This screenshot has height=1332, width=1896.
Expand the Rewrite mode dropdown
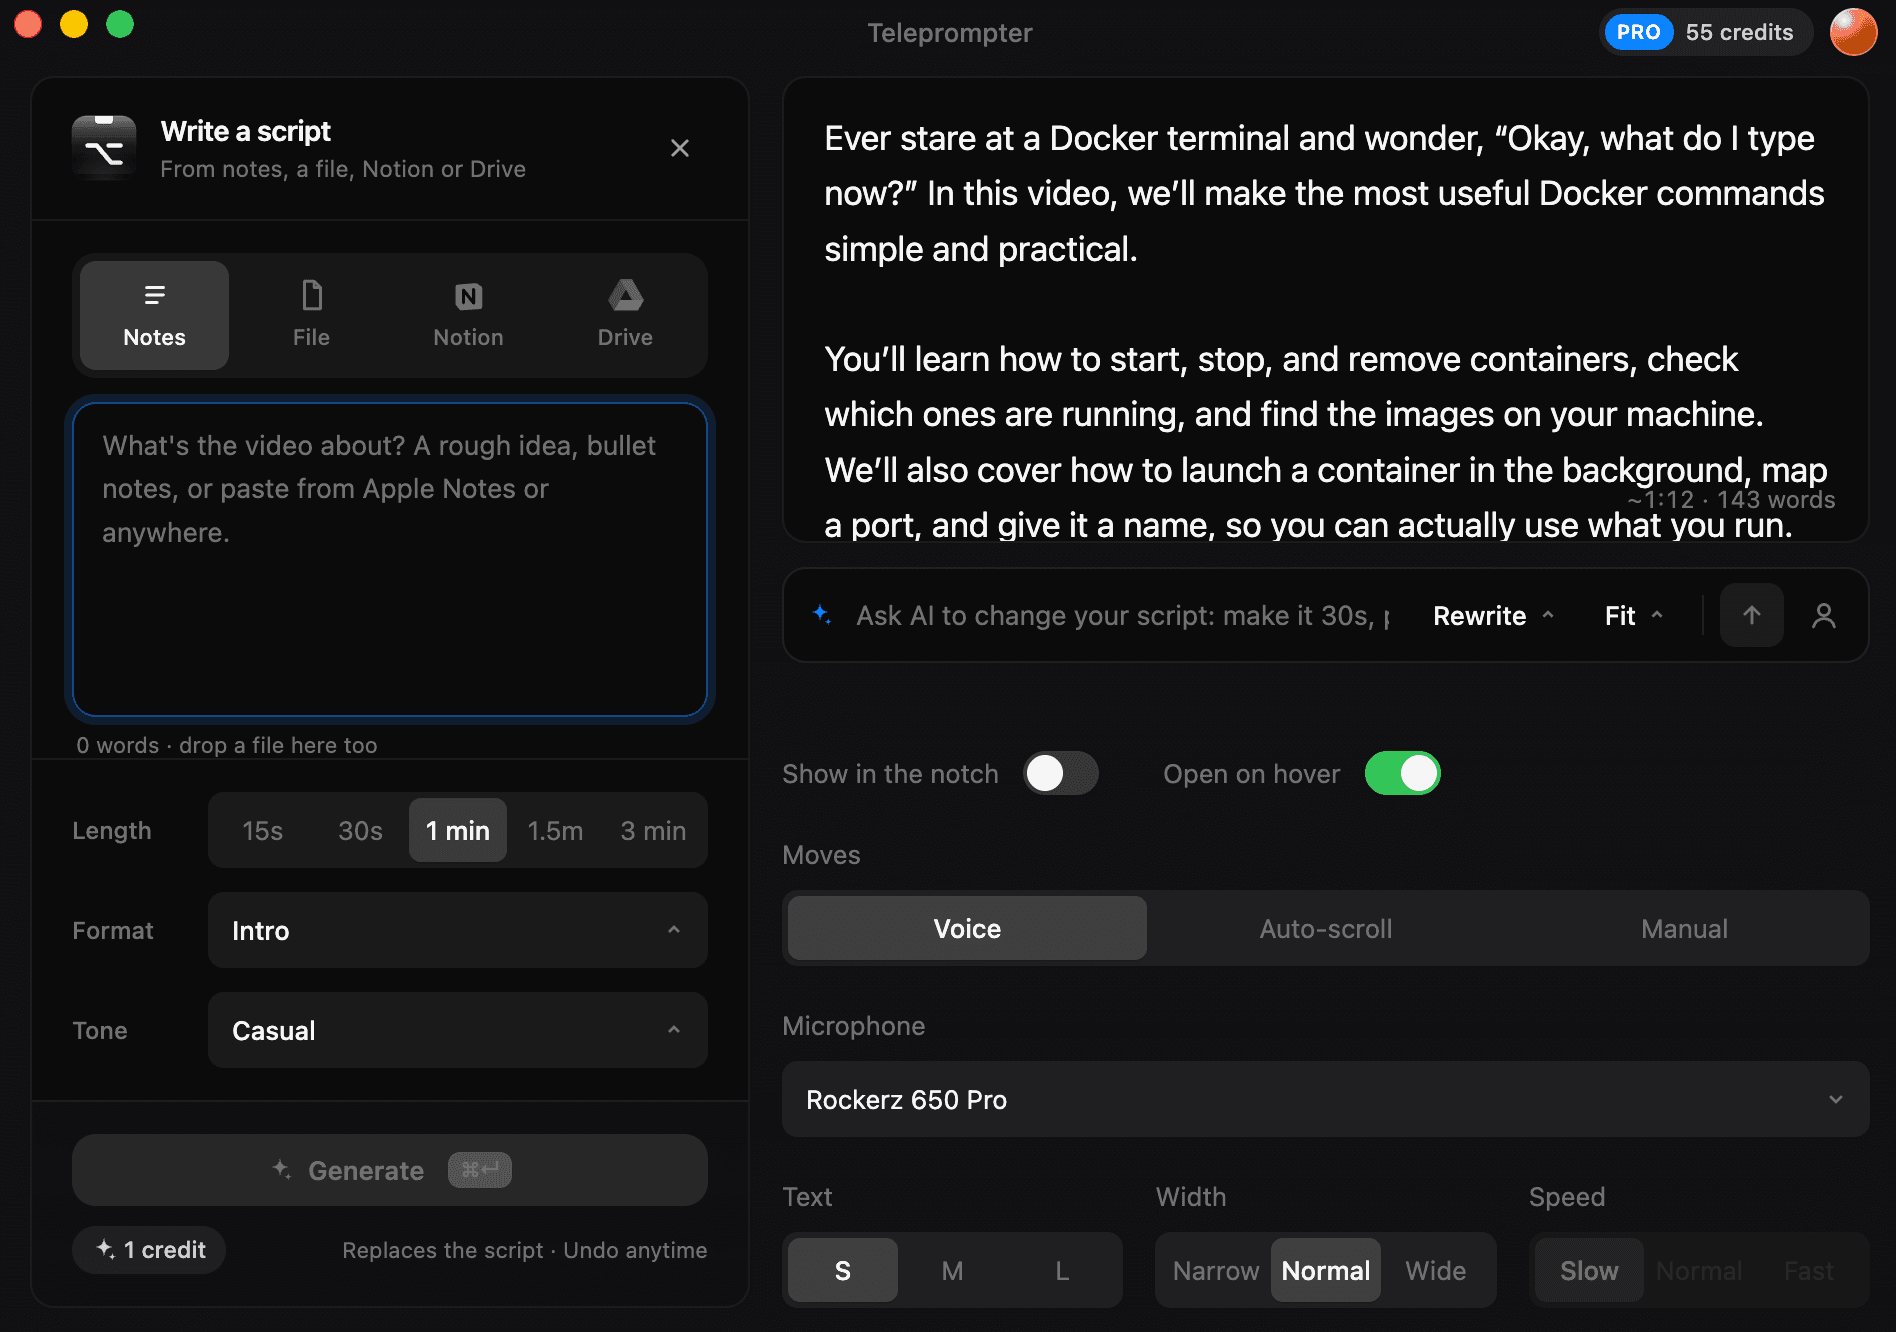coord(1493,615)
